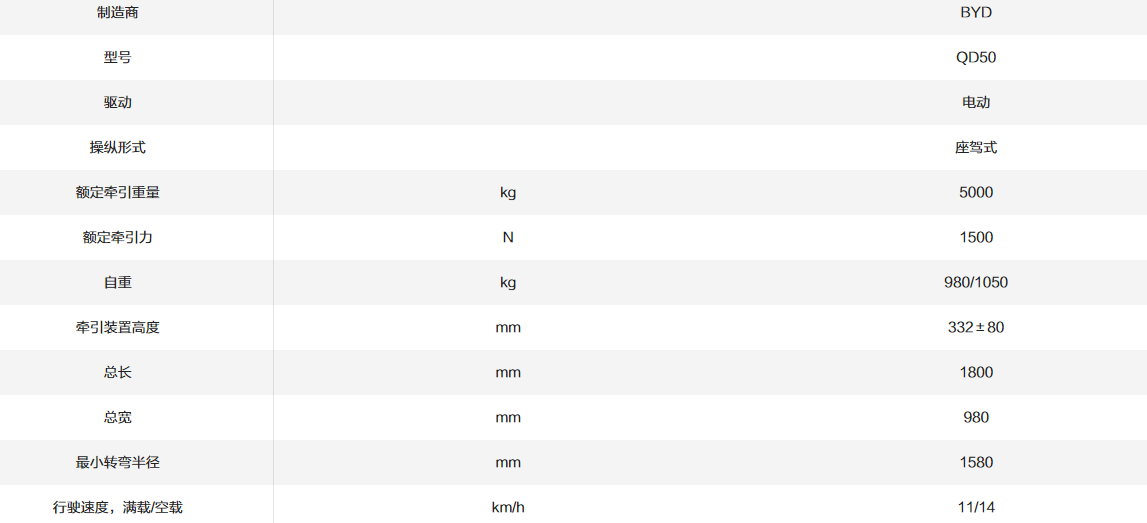Screen dimensions: 1147x523
Task: Click the 制造商 row label
Action: (118, 12)
